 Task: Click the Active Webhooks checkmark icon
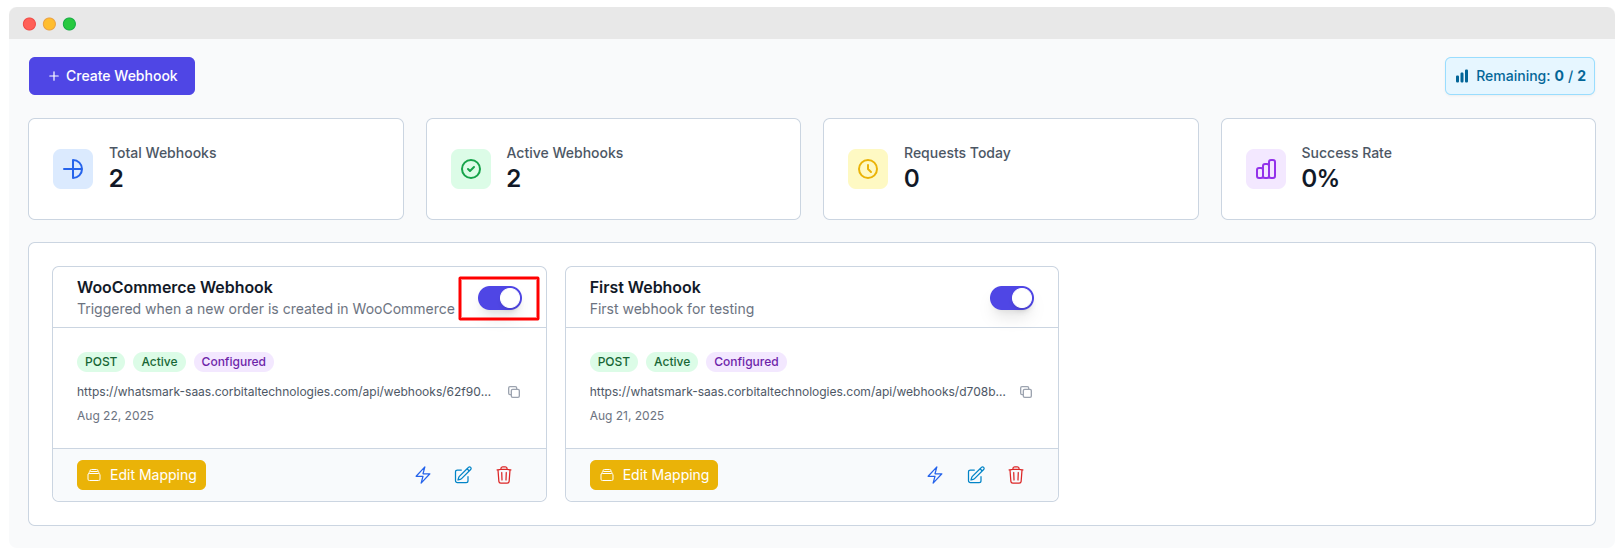click(x=471, y=169)
